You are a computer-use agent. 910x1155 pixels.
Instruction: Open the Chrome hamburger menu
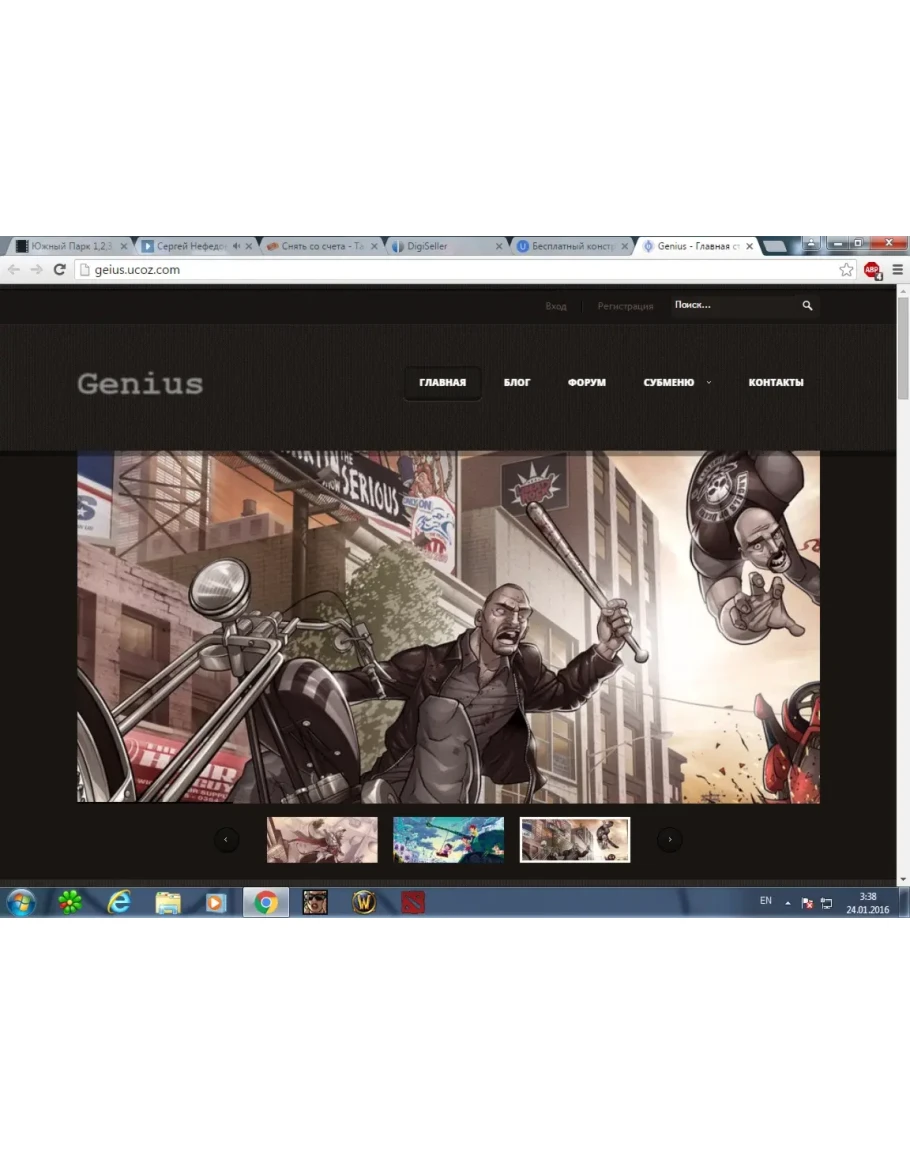(897, 270)
